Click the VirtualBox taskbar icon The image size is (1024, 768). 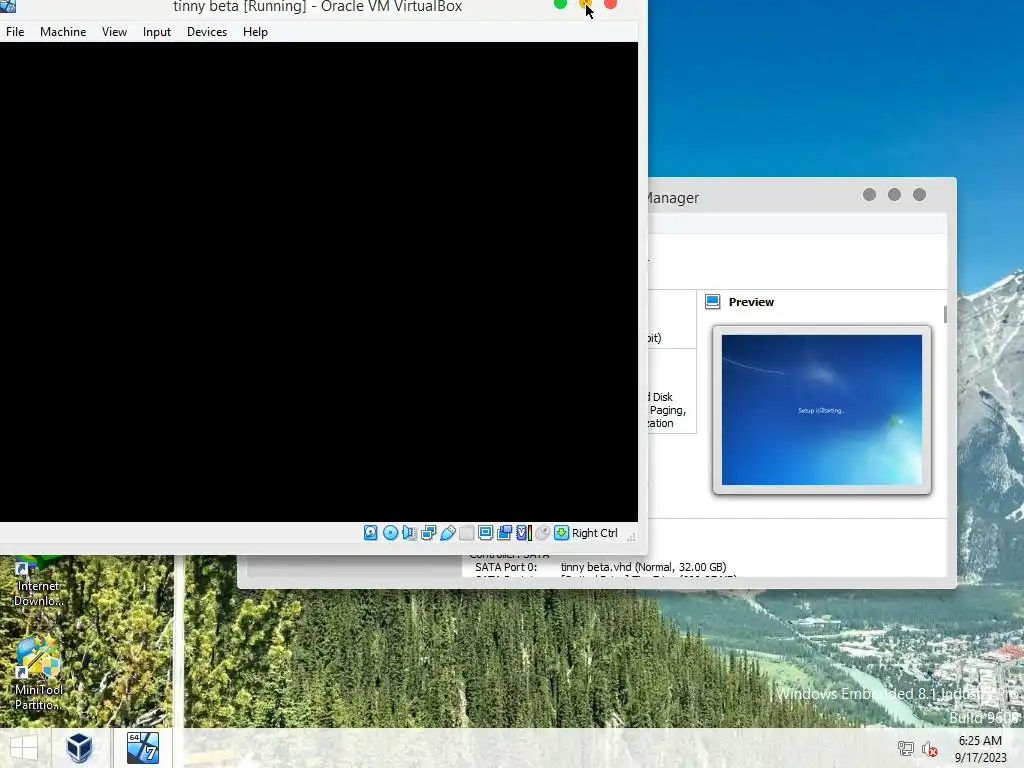(x=79, y=748)
